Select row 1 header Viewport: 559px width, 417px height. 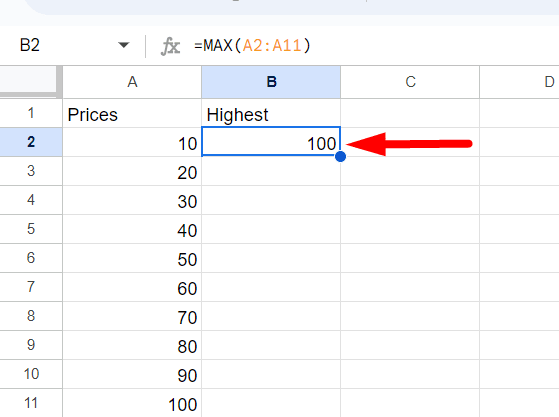(31, 113)
